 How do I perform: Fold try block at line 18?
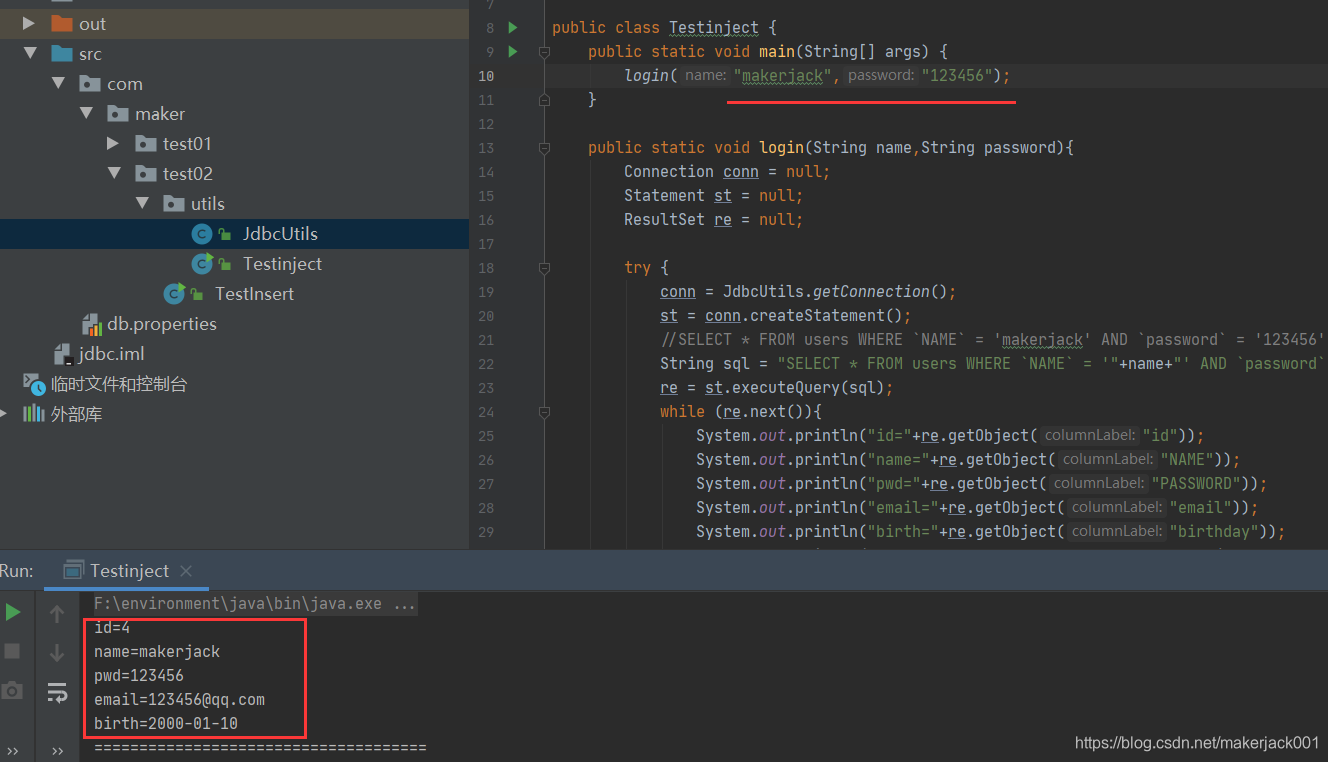coord(544,268)
